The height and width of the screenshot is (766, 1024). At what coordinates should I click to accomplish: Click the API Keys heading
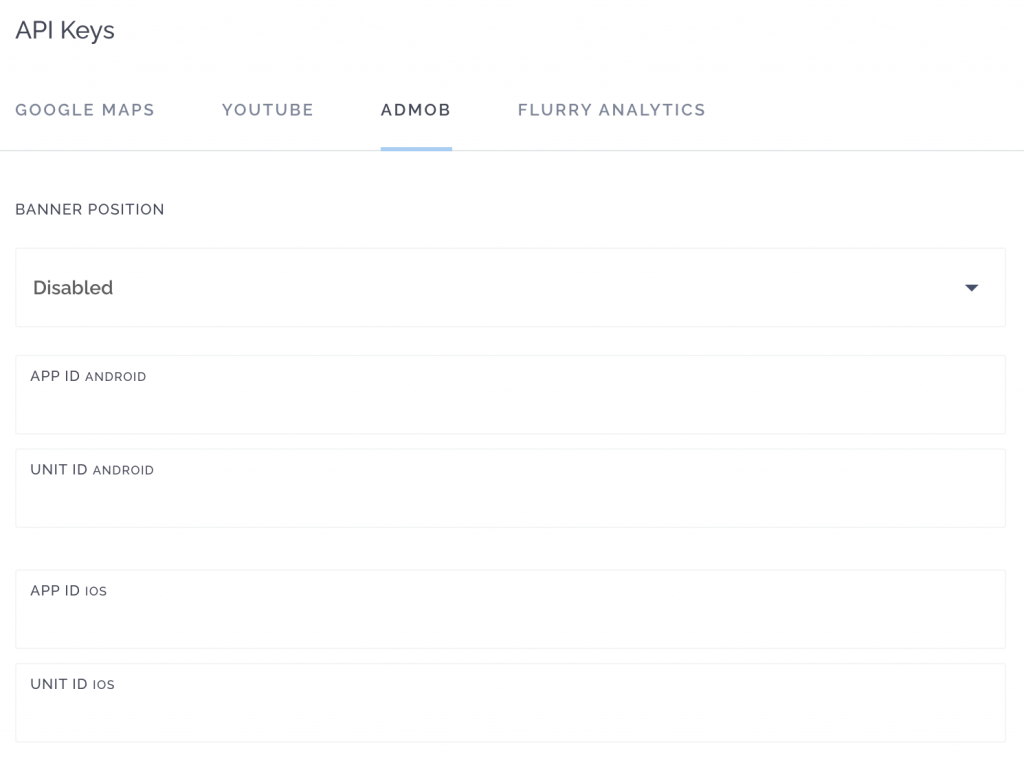65,31
